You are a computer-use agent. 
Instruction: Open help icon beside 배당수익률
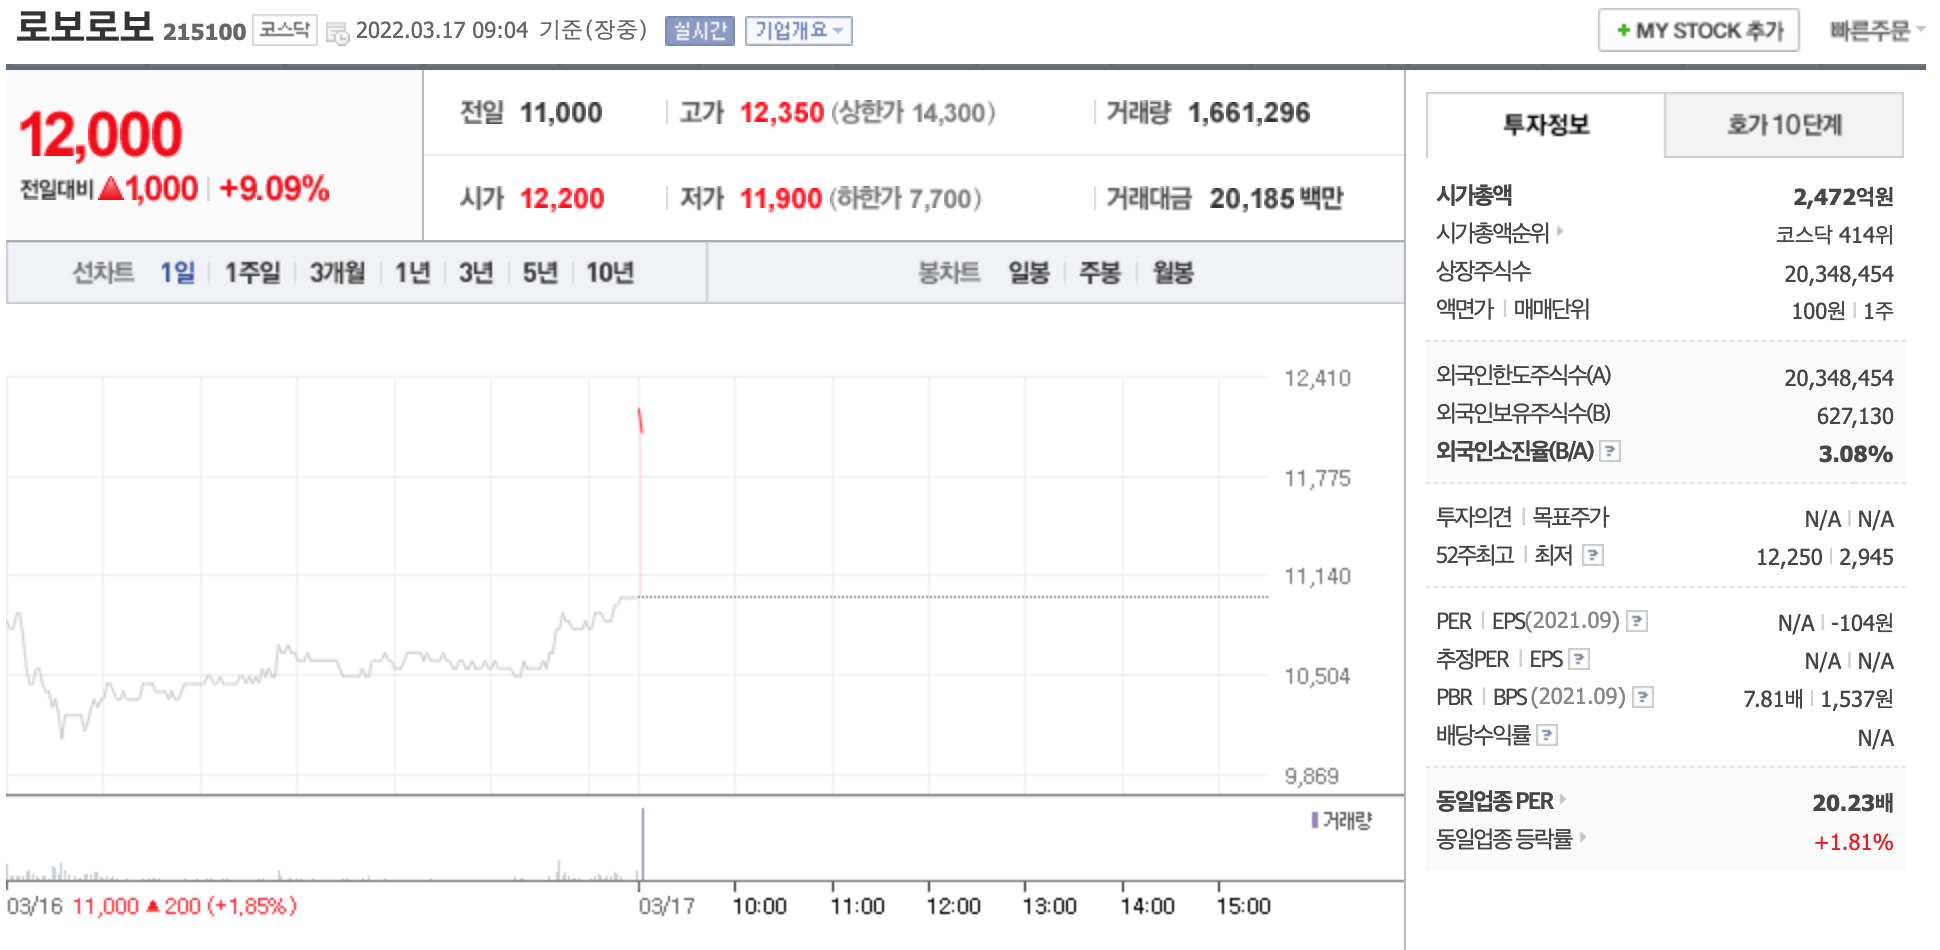1547,736
